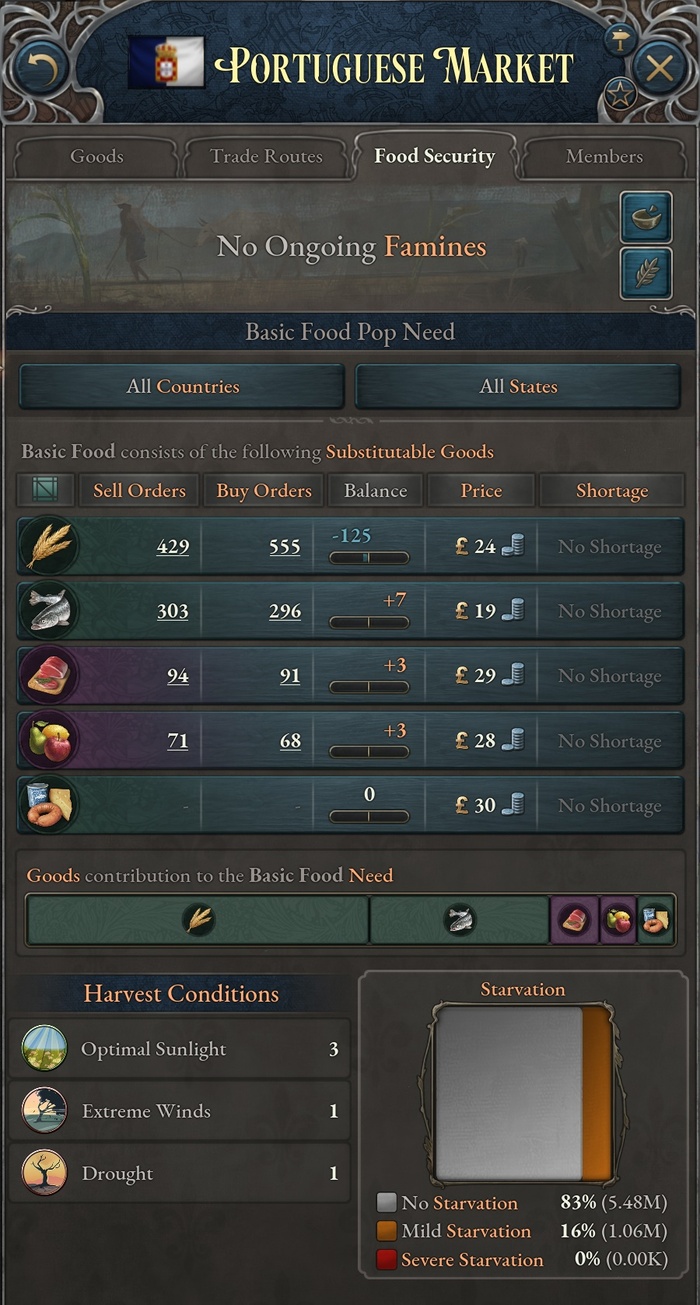Sort the table by Sell Orders
This screenshot has width=700, height=1305.
click(x=139, y=491)
